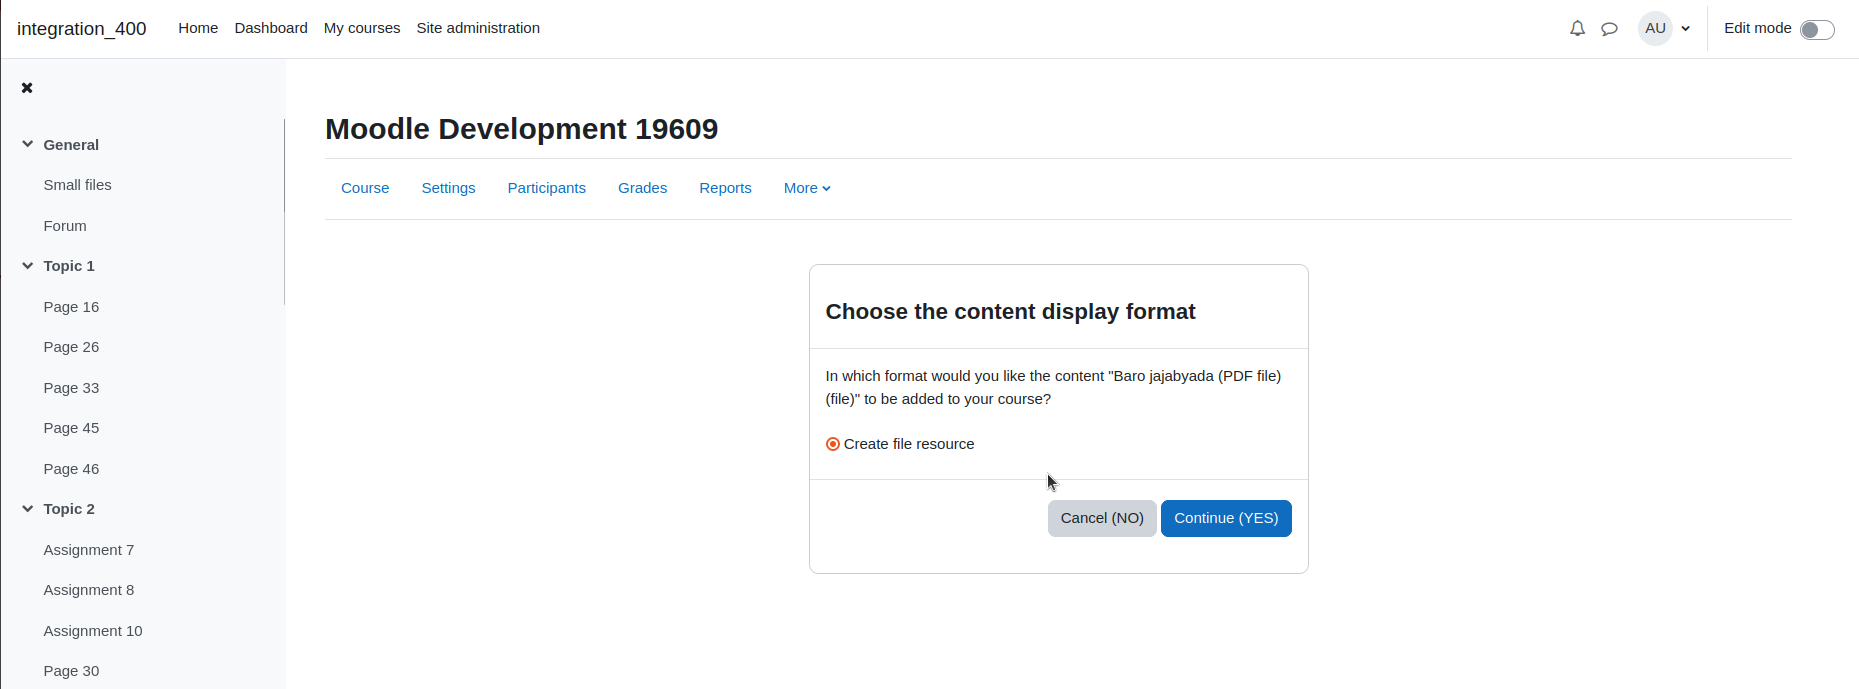Image resolution: width=1859 pixels, height=689 pixels.
Task: Close the course index drawer
Action: click(x=27, y=88)
